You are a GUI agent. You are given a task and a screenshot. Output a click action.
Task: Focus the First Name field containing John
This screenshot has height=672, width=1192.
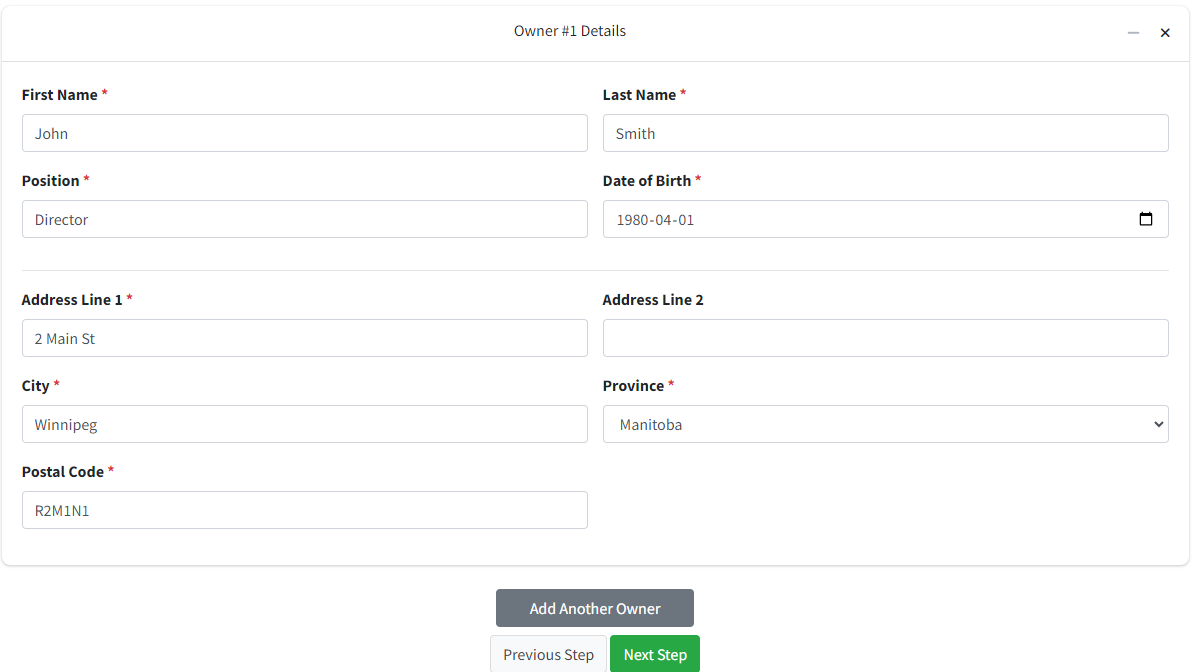coord(305,133)
